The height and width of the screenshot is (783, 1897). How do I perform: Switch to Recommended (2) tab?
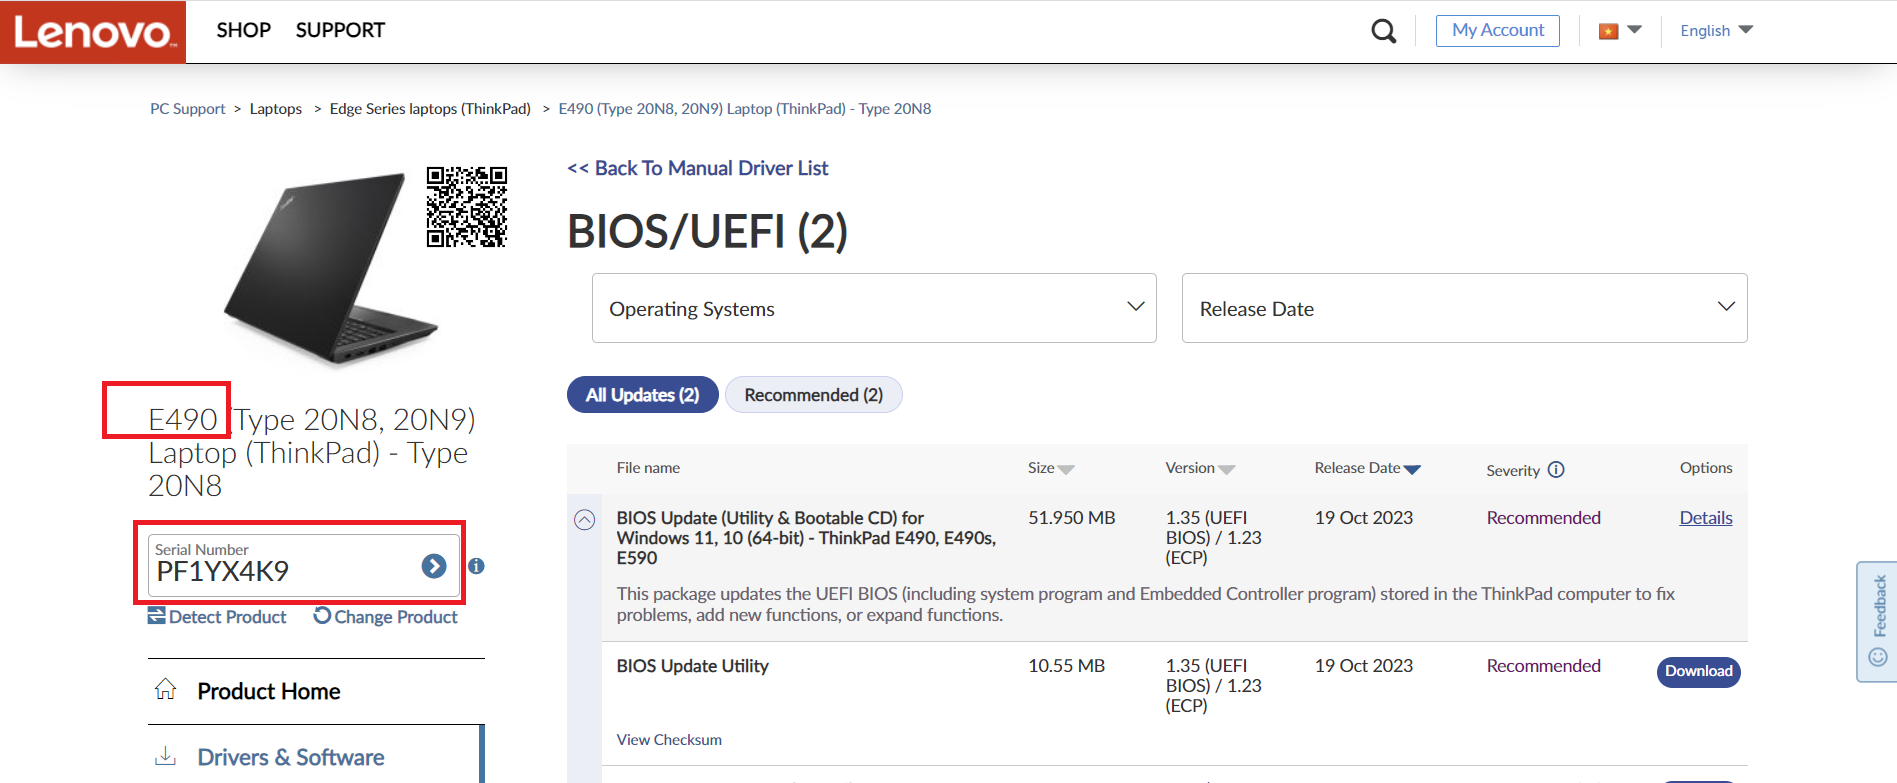[x=813, y=395]
